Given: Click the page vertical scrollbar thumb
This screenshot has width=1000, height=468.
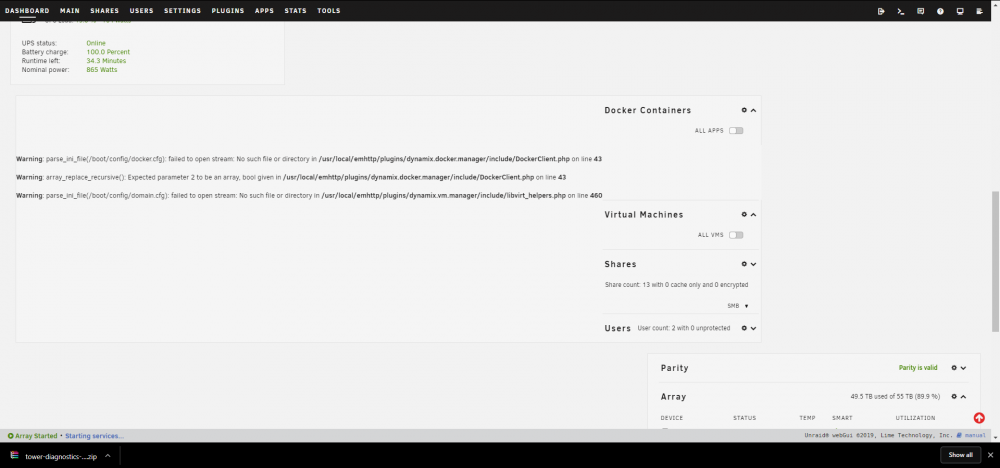Looking at the screenshot, I should point(996,261).
